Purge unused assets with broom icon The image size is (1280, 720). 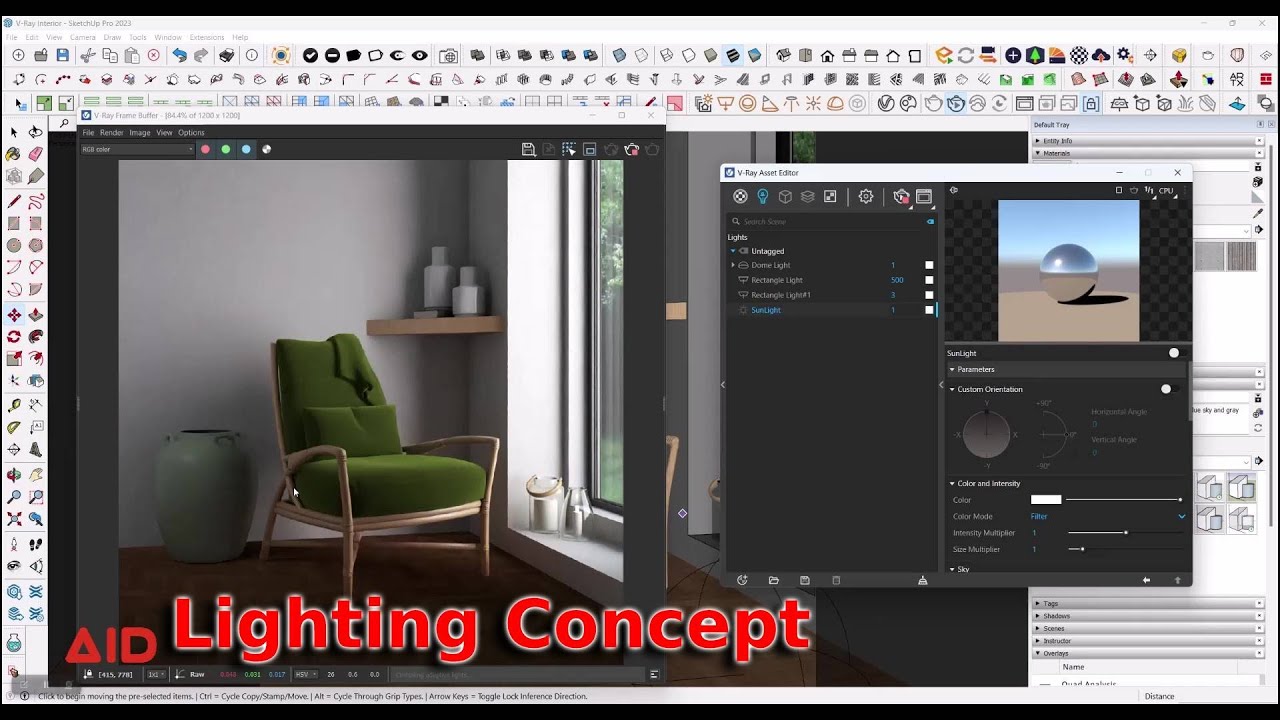923,580
